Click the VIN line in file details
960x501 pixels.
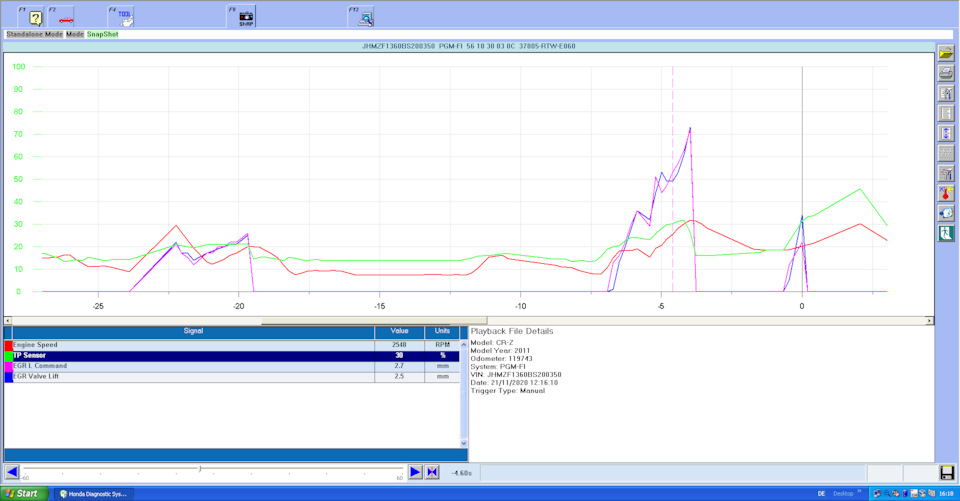coord(516,374)
